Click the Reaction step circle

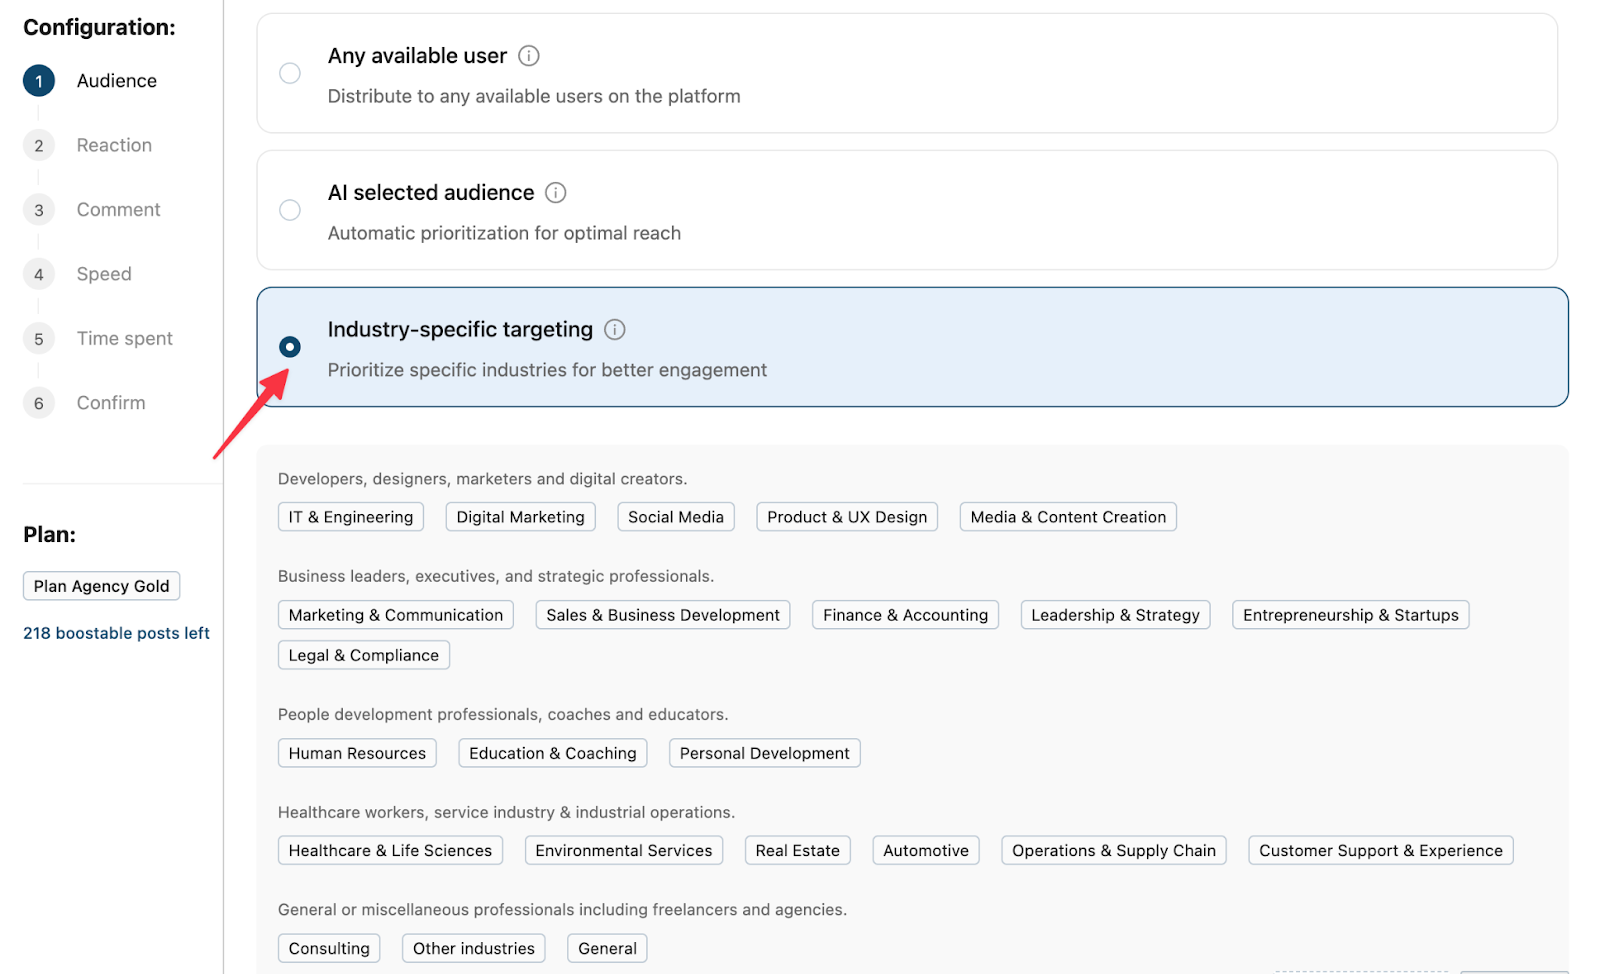click(38, 144)
